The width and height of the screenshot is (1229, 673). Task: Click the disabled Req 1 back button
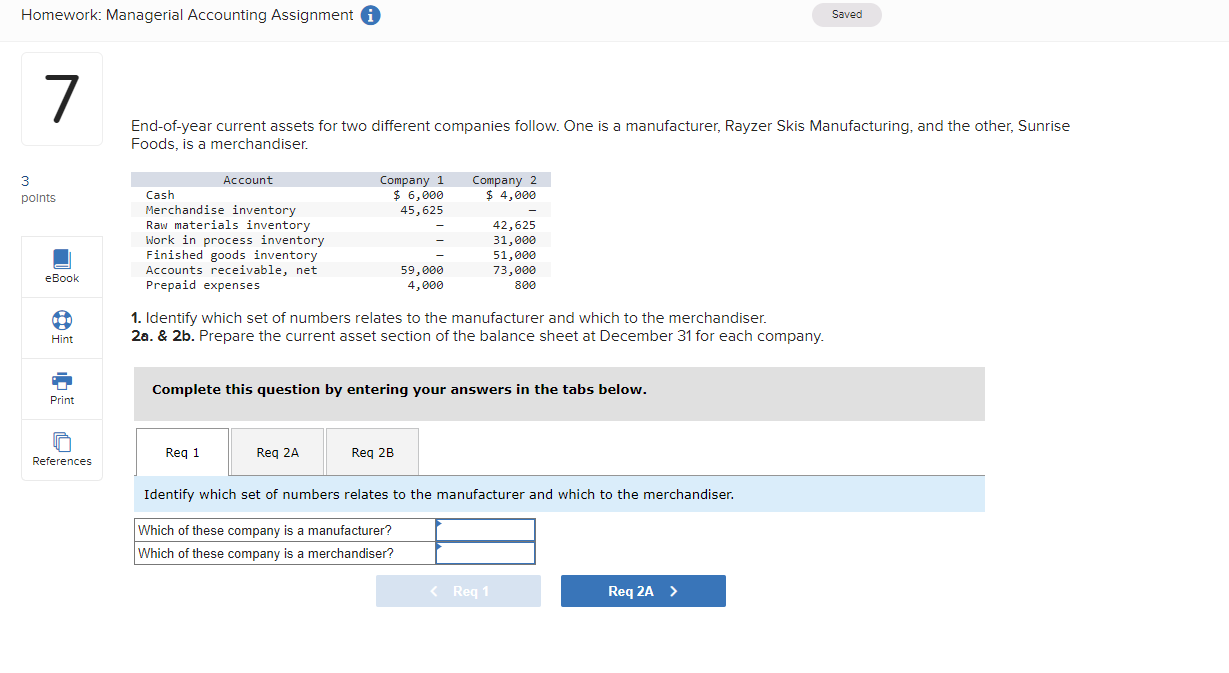coord(458,590)
